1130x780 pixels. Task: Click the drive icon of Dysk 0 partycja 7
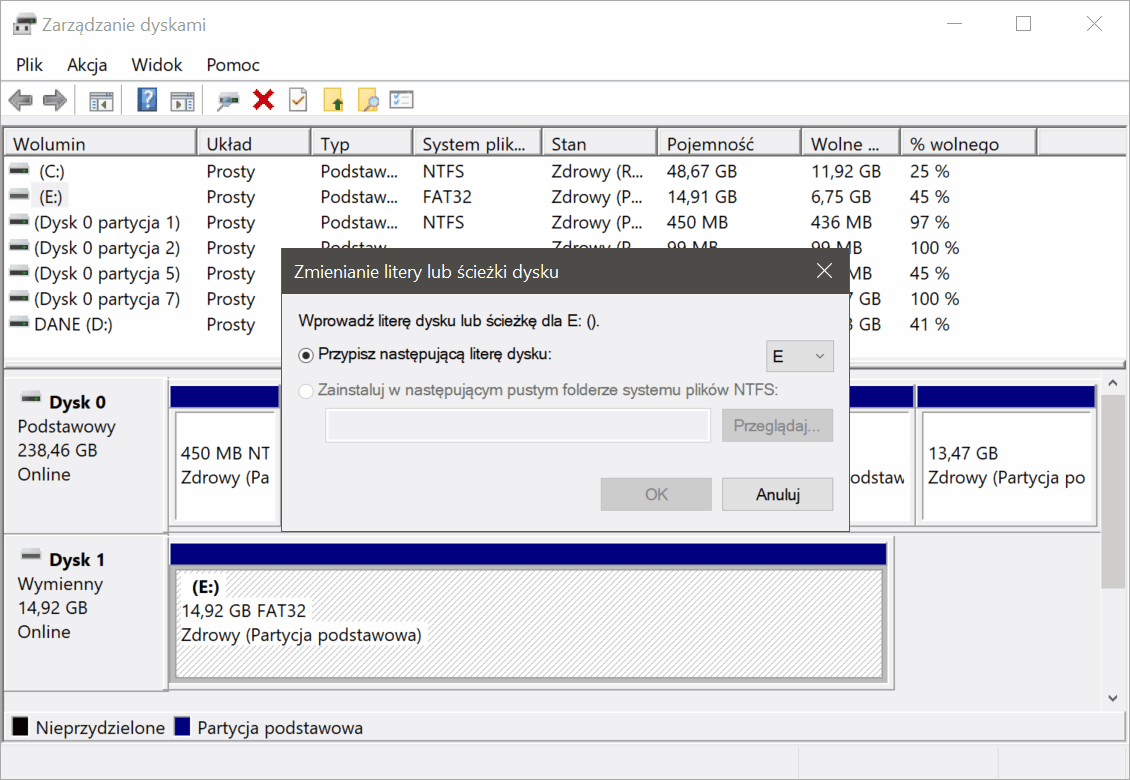(19, 298)
